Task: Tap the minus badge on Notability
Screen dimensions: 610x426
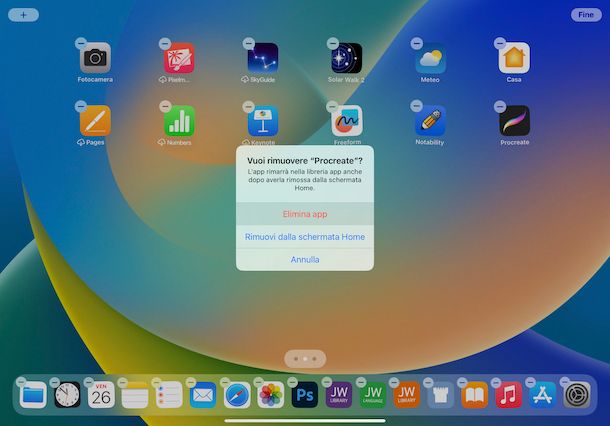Action: click(x=416, y=106)
